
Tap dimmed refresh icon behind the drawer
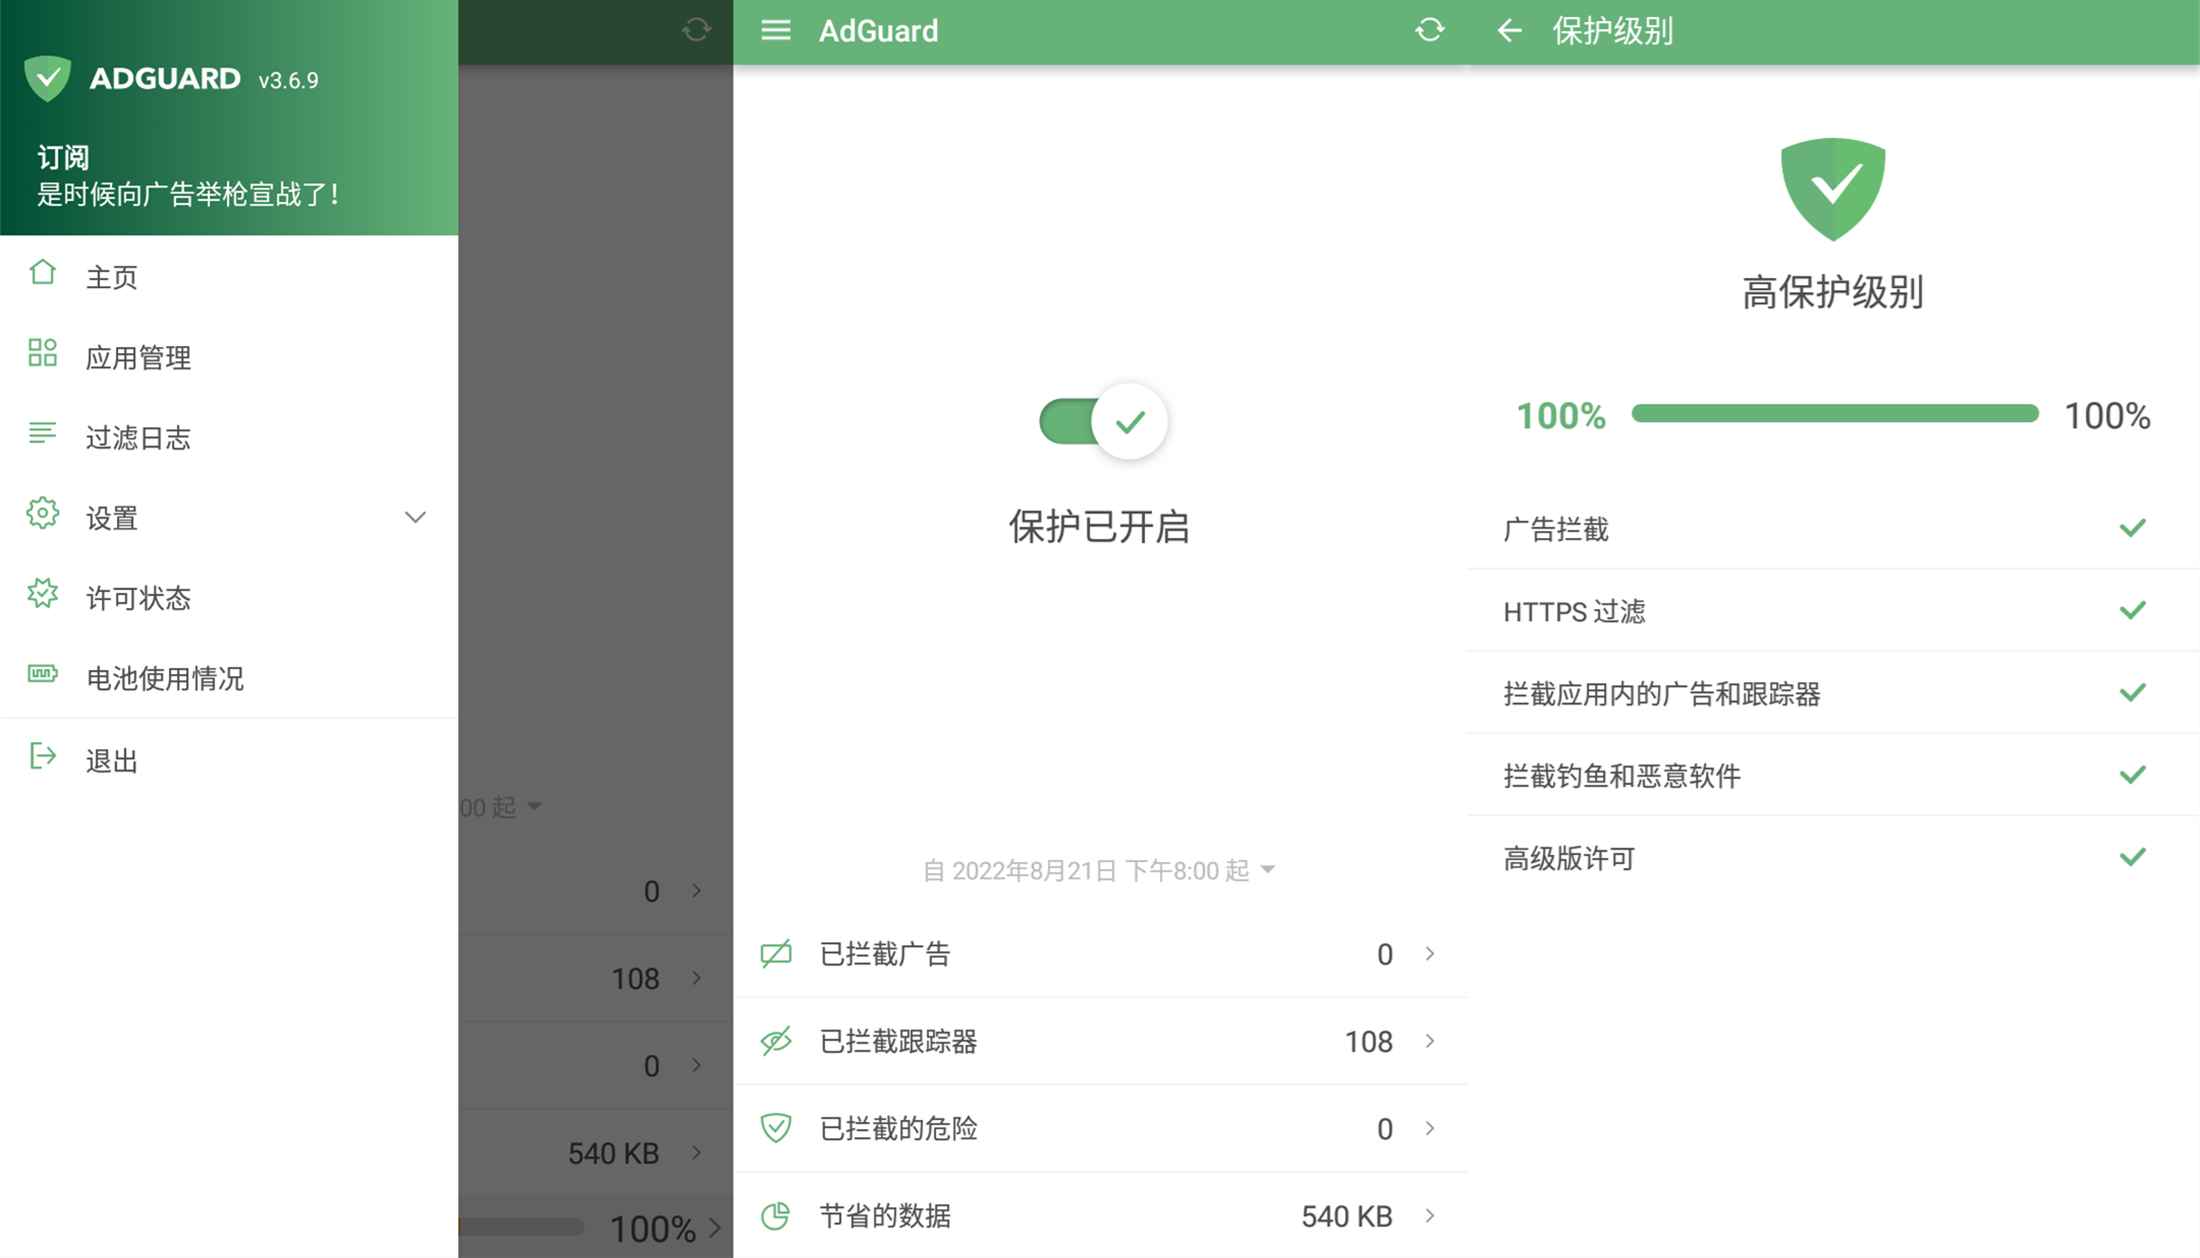[x=696, y=31]
